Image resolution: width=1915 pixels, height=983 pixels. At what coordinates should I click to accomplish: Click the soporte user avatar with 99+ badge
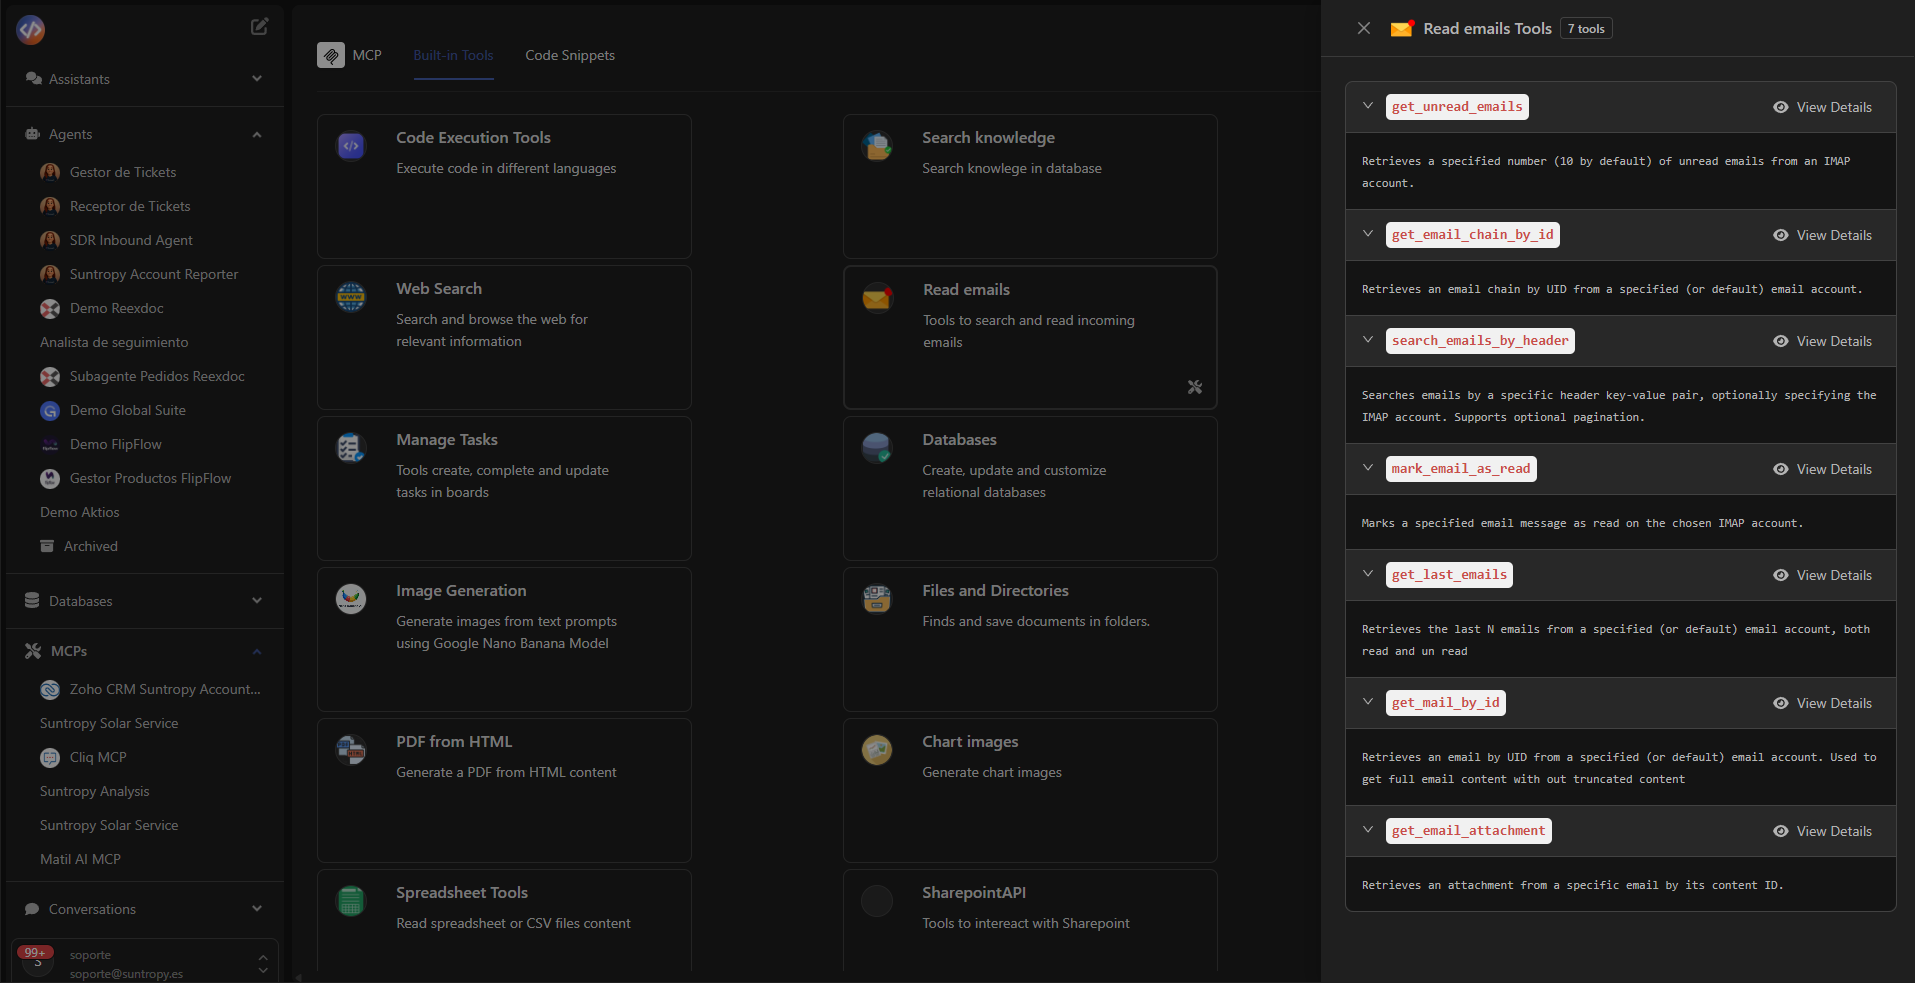(37, 962)
